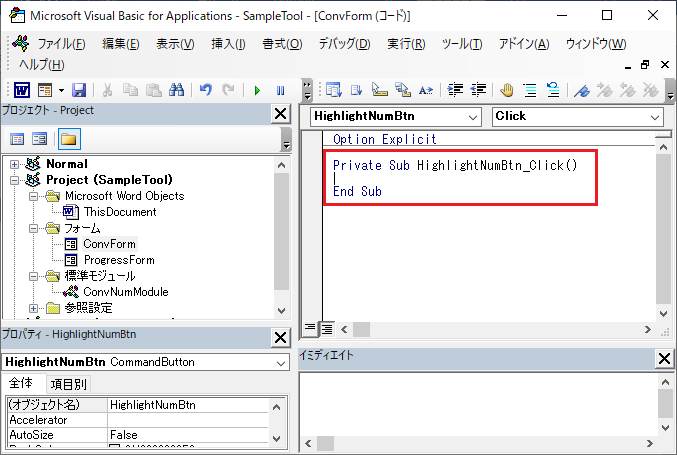677x455 pixels.
Task: Open the Insert UserForm dropdown arrow
Action: (61, 90)
